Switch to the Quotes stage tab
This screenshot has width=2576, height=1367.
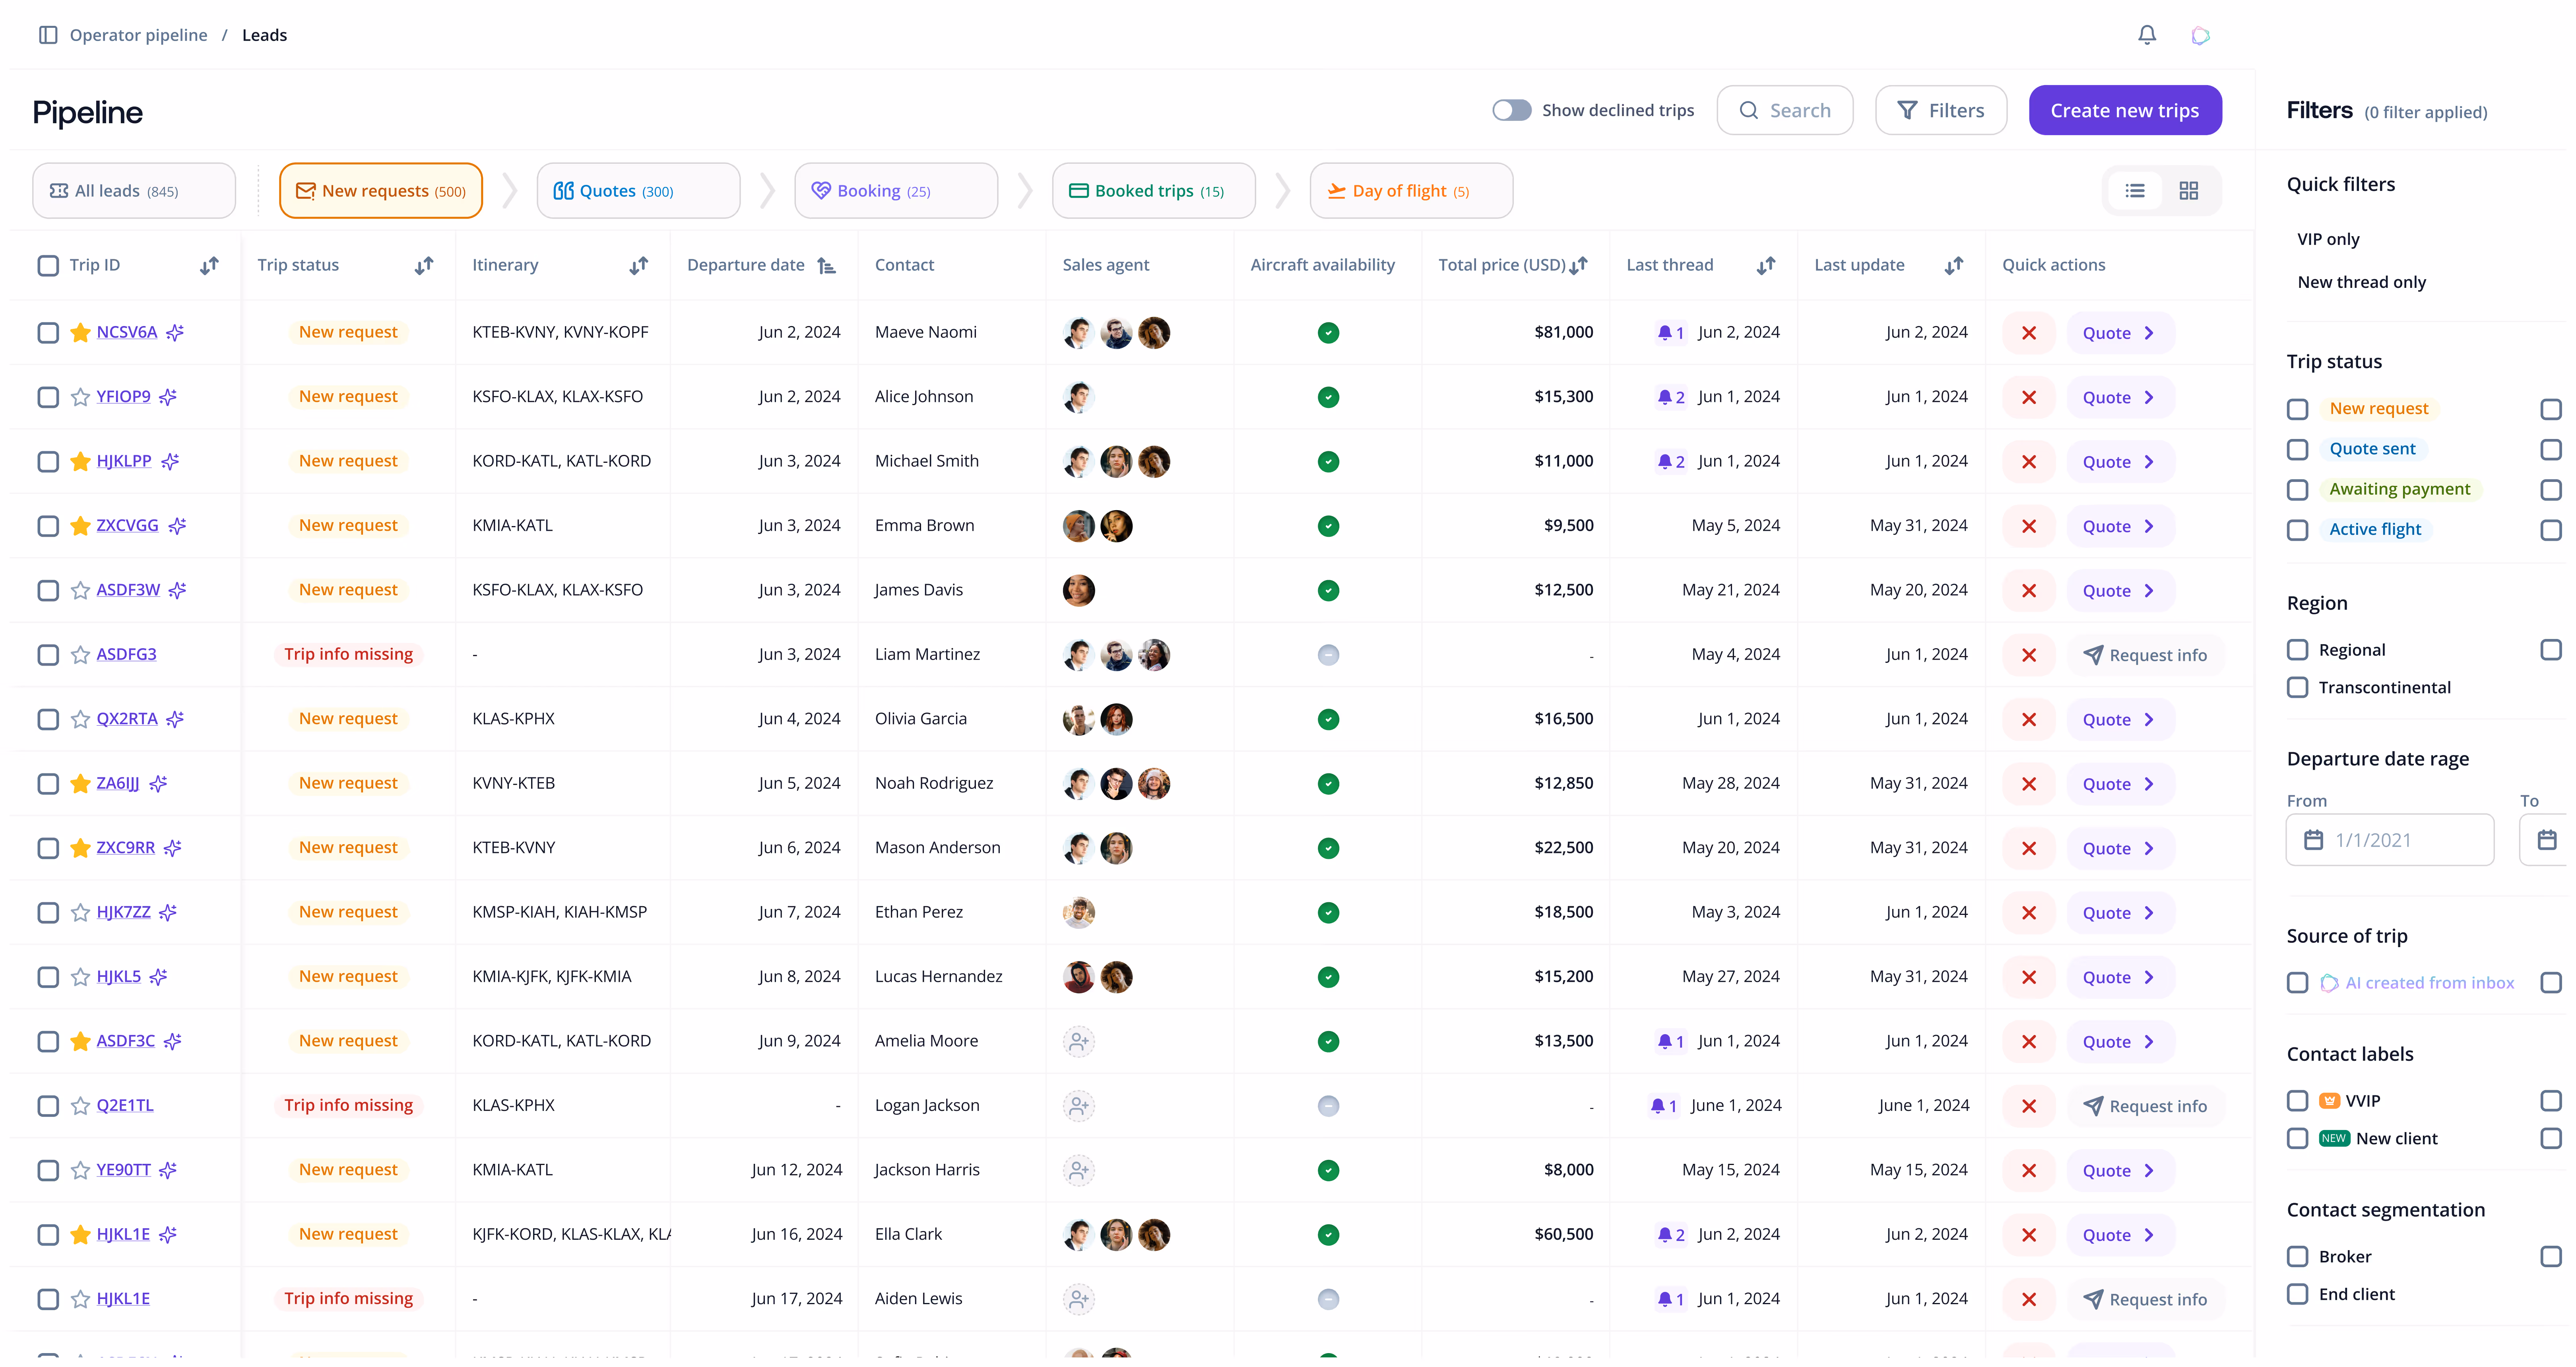638,191
